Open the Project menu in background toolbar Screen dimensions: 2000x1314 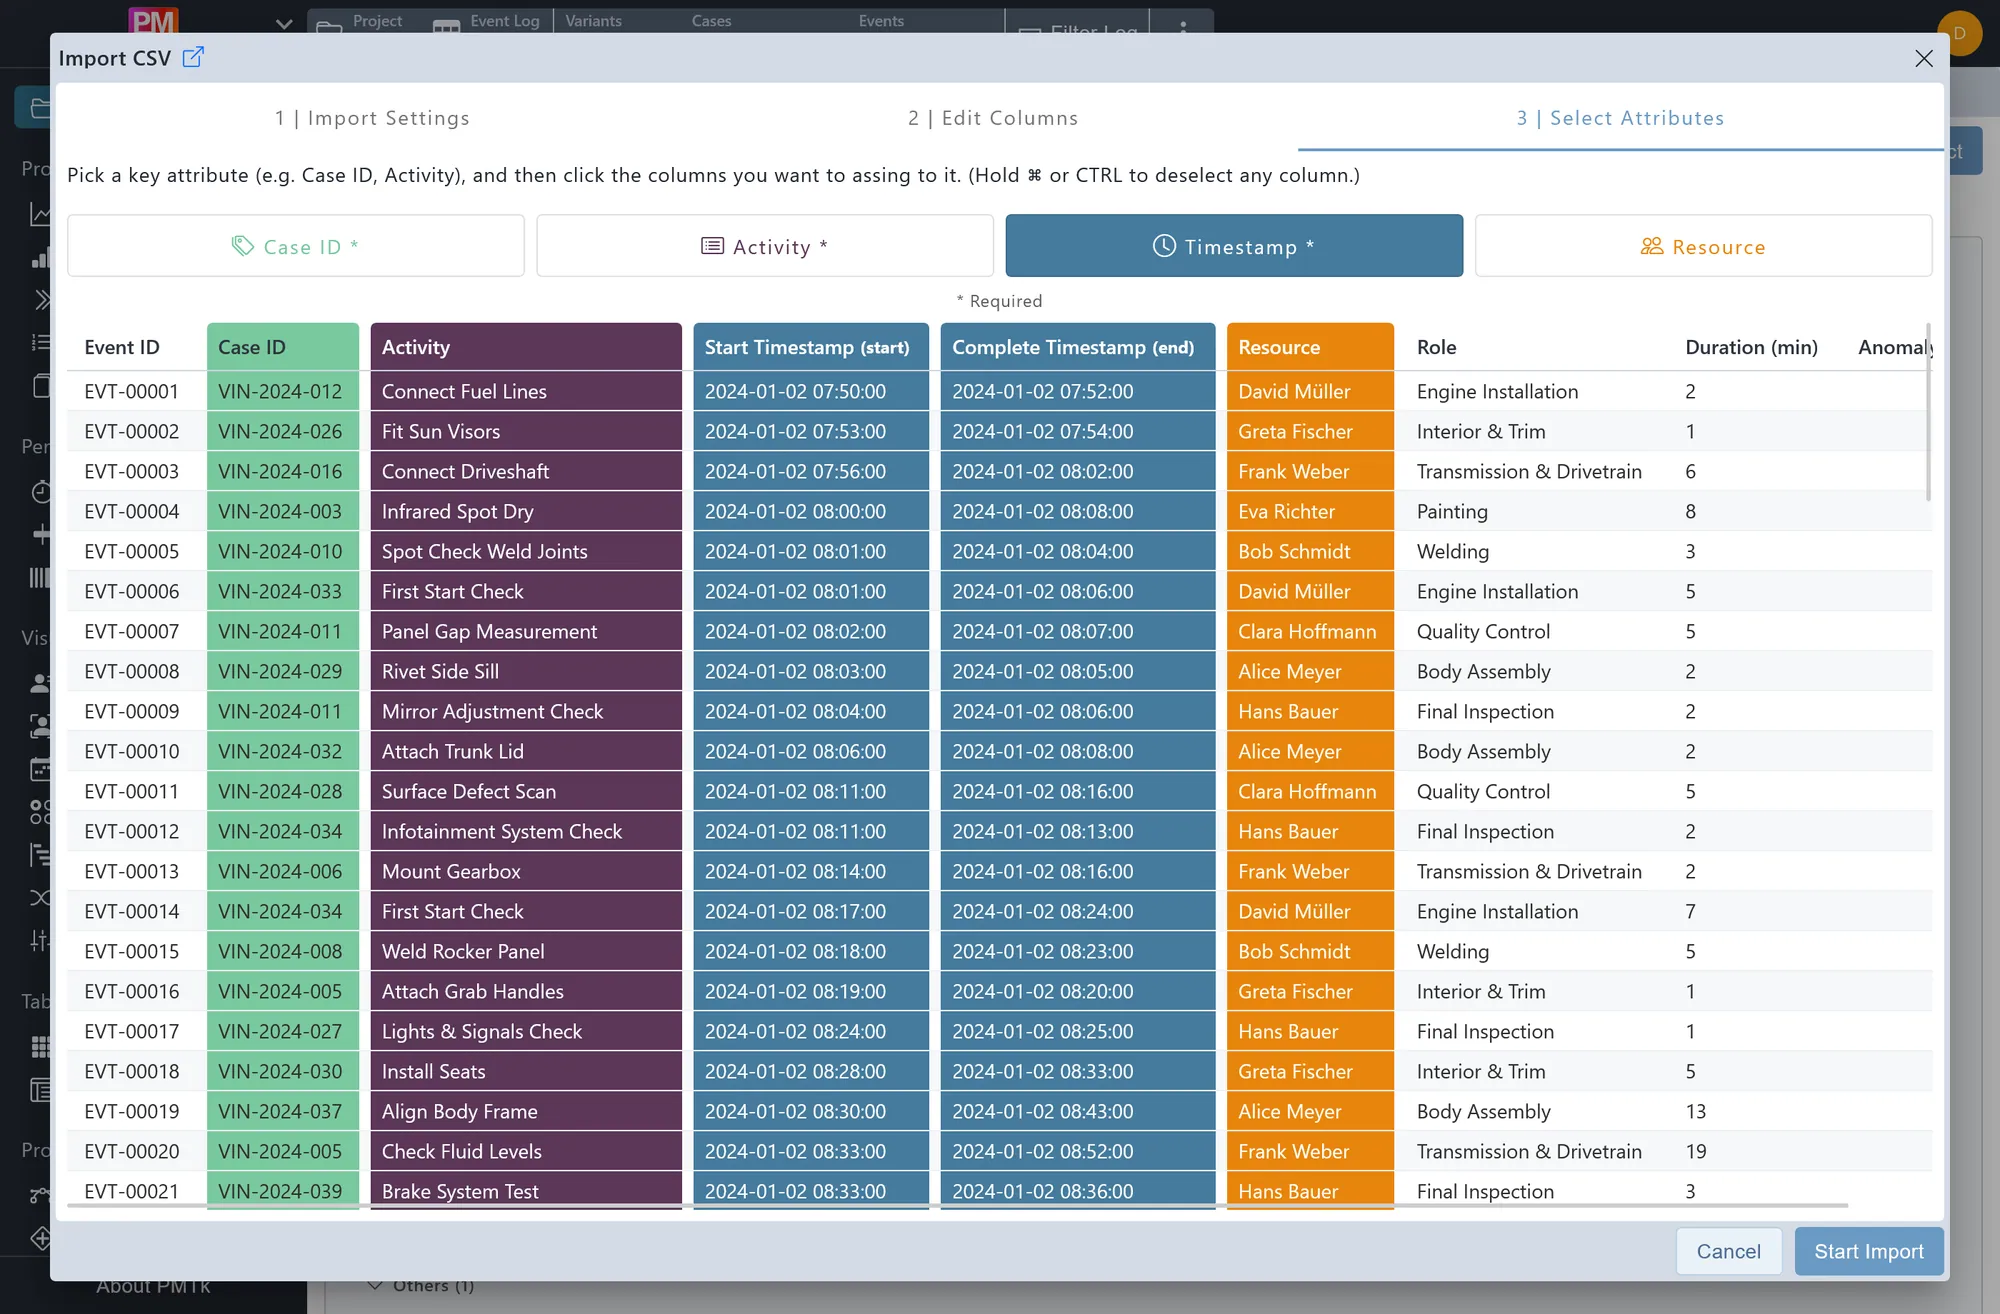pos(360,21)
